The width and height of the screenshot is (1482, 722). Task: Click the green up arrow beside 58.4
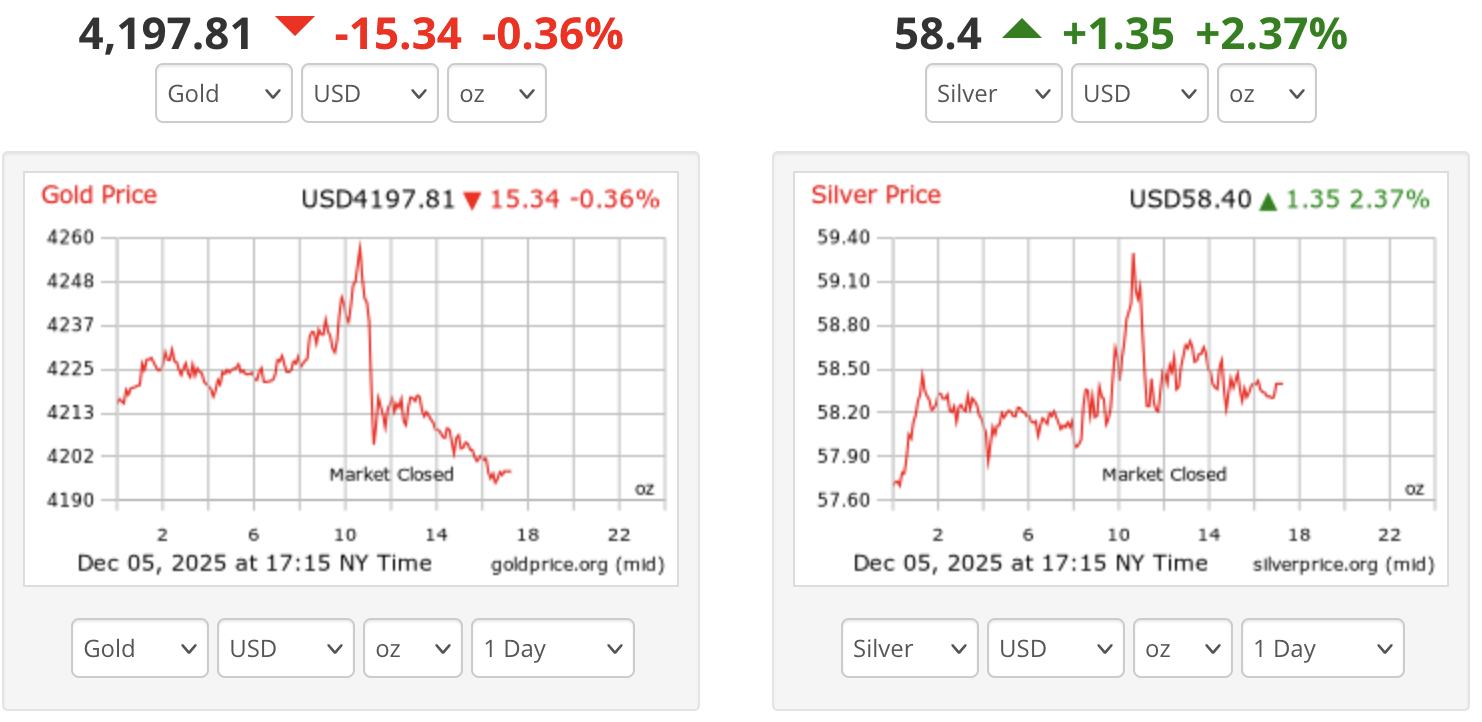coord(1021,30)
